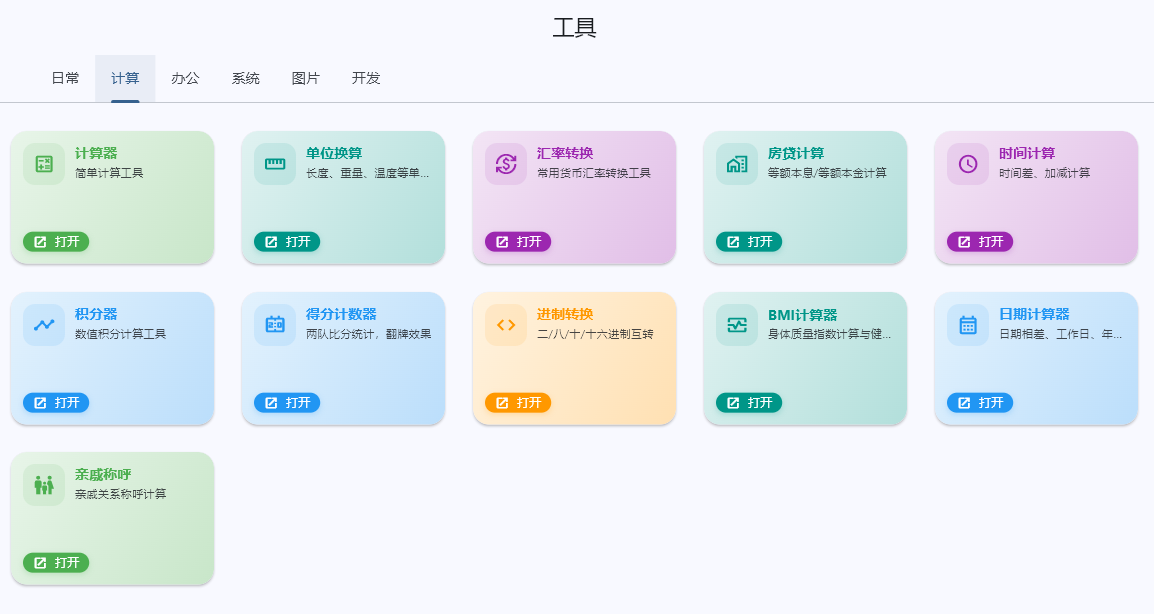Click the calendar icon for 日期计算器

click(969, 325)
